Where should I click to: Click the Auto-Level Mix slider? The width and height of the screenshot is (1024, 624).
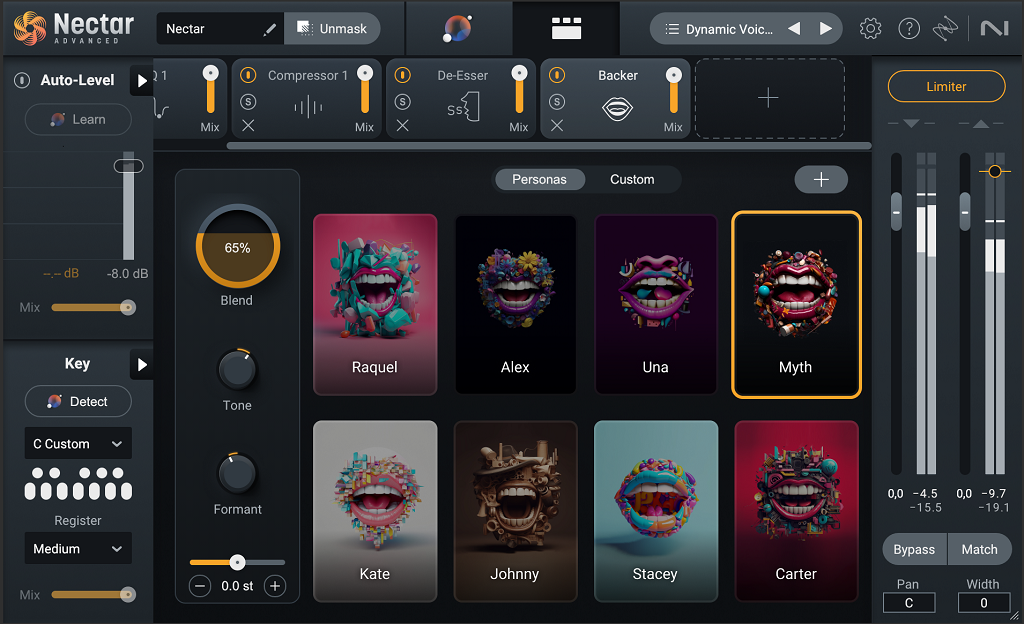click(x=93, y=307)
